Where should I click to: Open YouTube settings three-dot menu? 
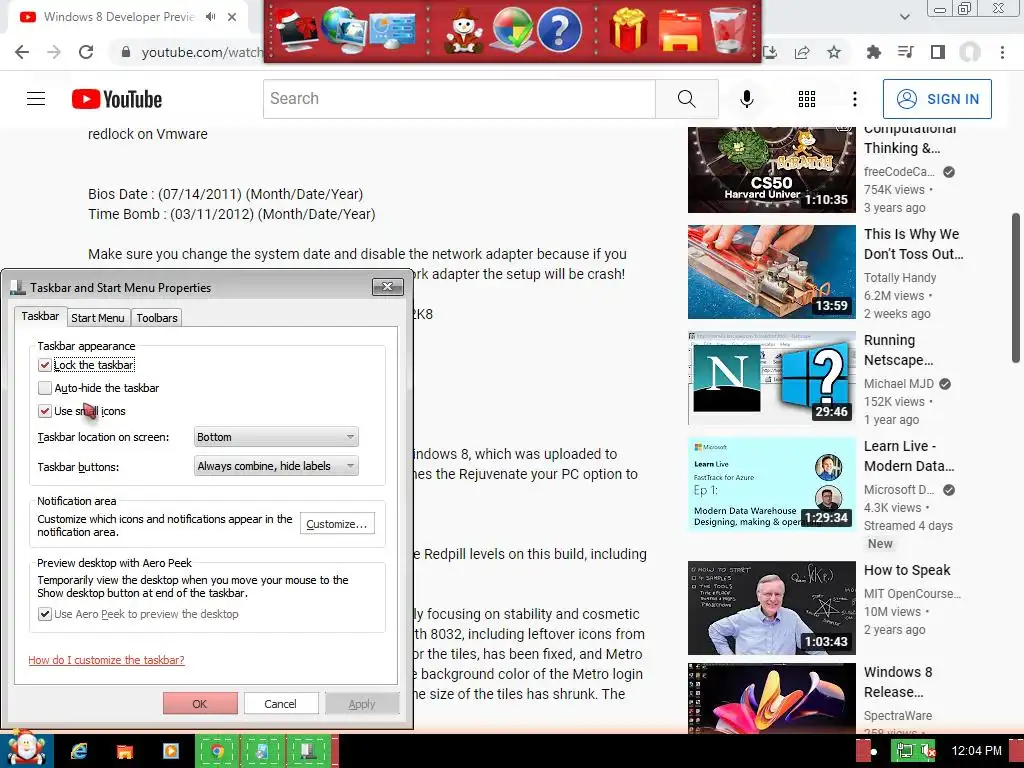click(855, 99)
